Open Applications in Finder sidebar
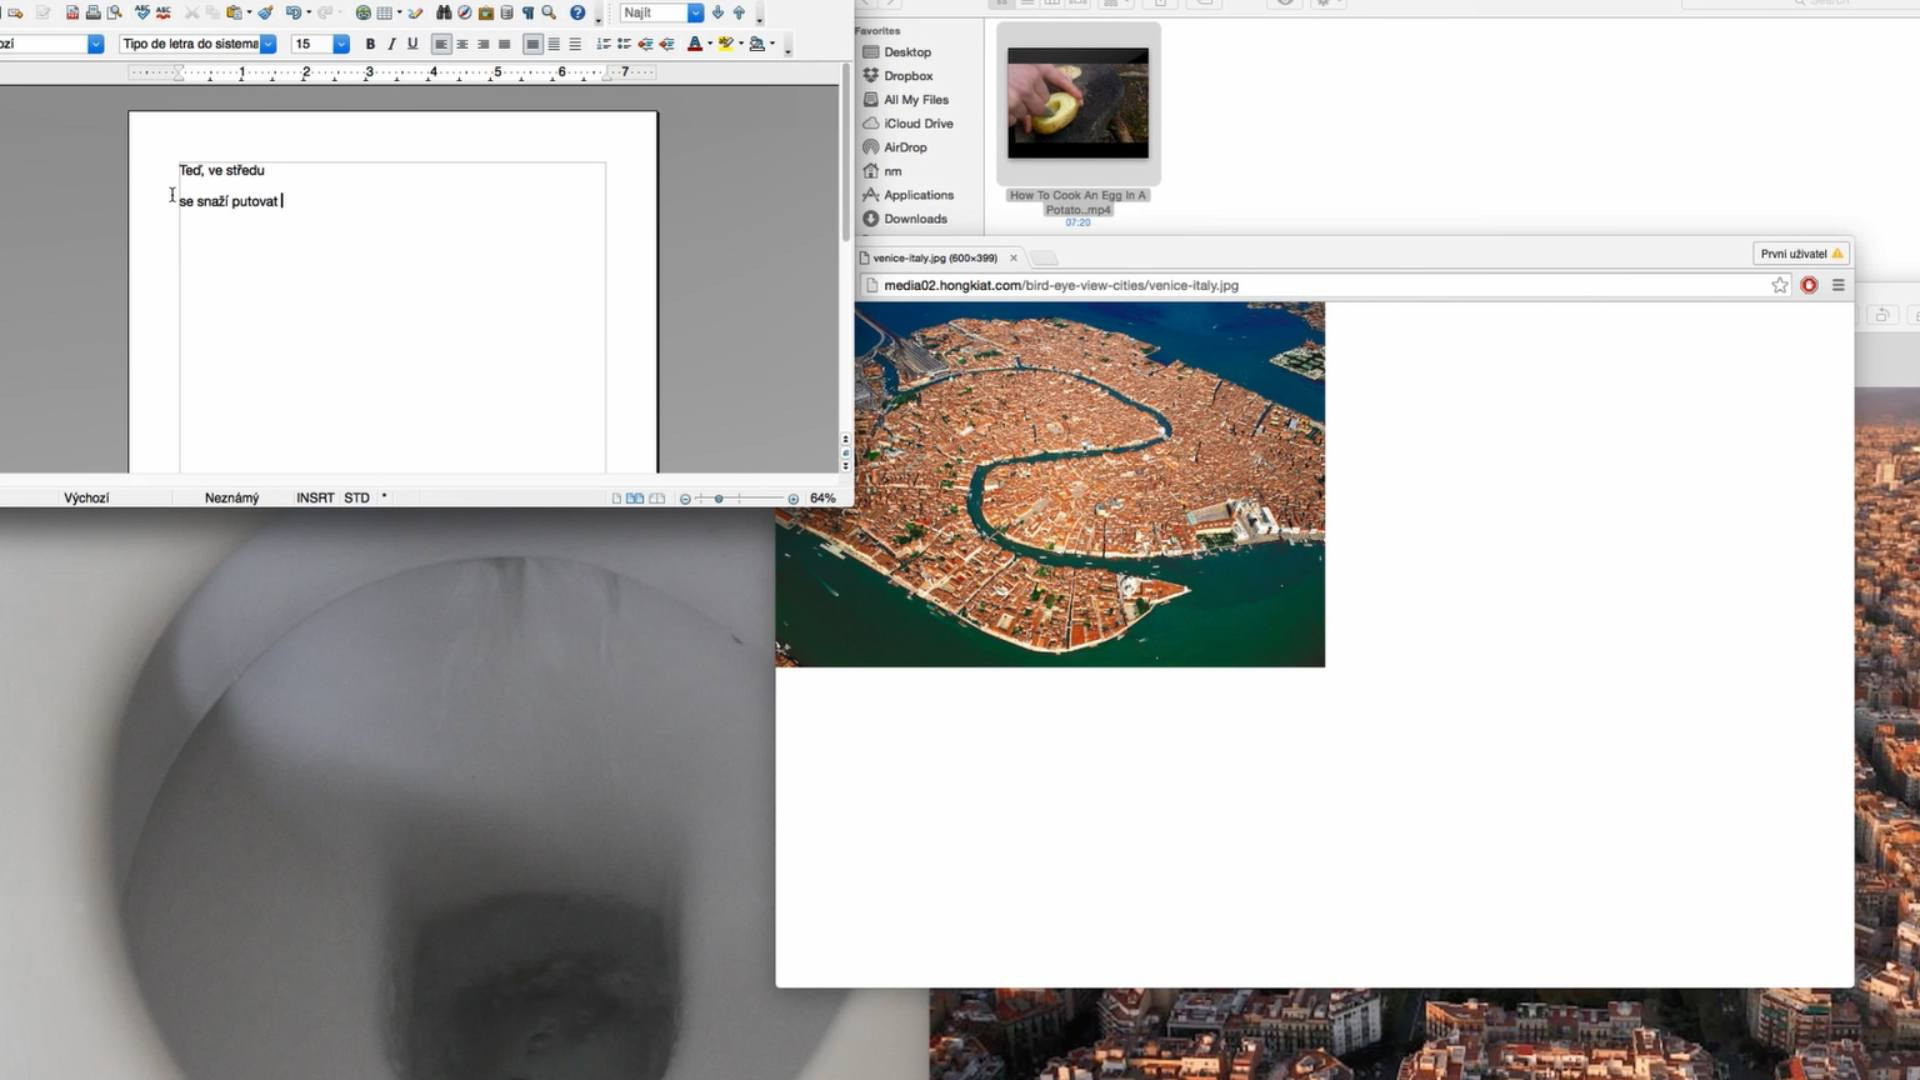This screenshot has width=1920, height=1080. point(918,195)
